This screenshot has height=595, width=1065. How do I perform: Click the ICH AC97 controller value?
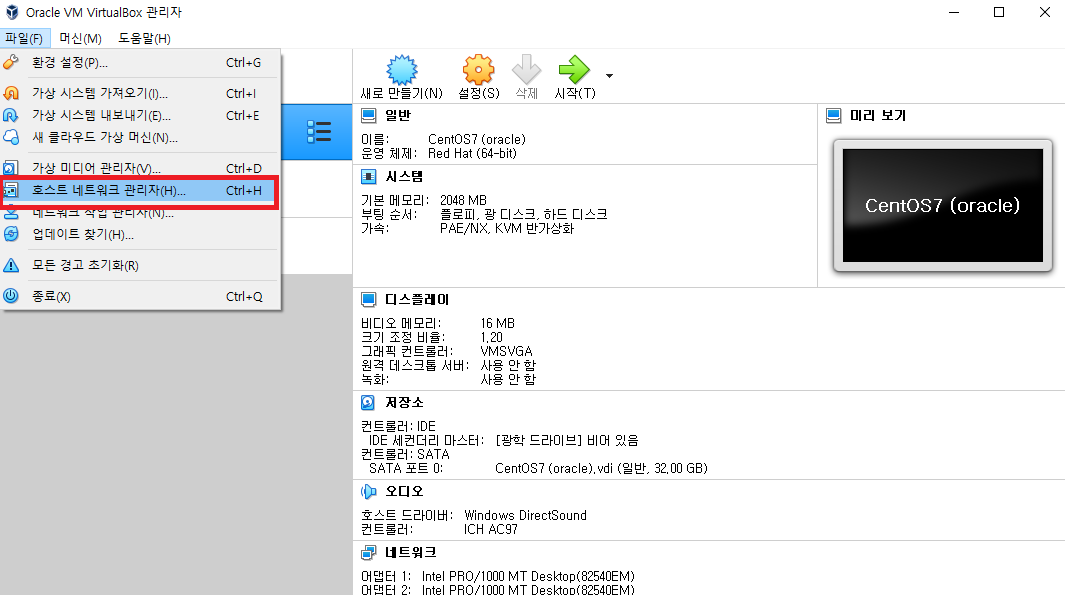pos(490,529)
